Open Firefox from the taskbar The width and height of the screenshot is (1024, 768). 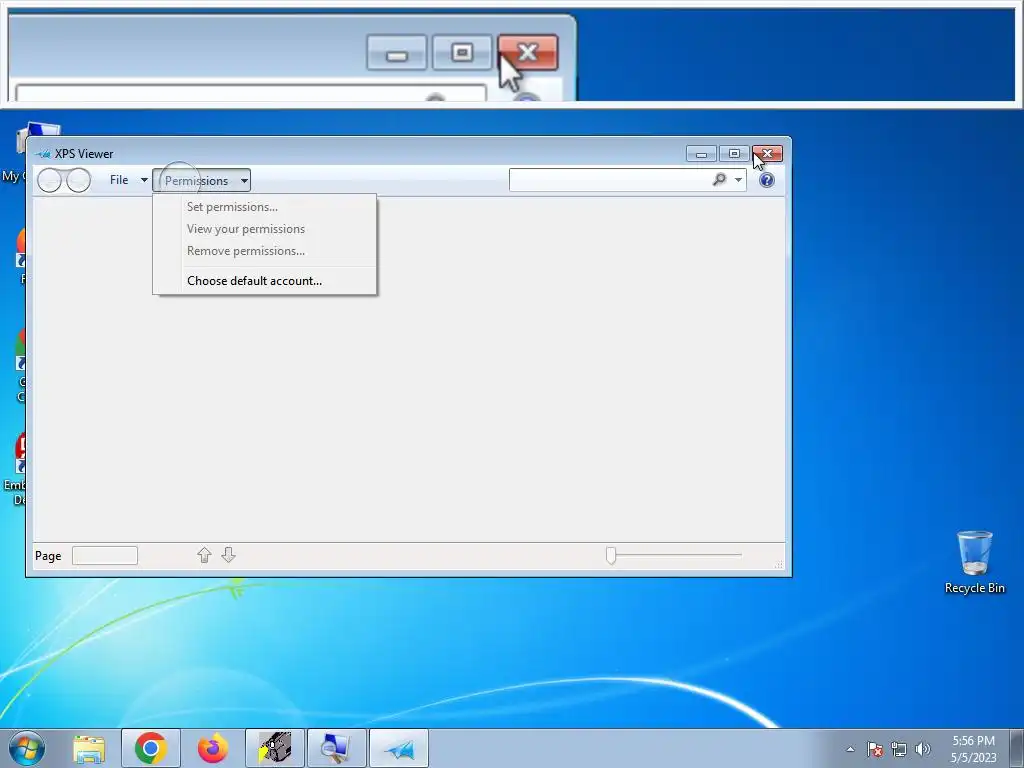(213, 748)
